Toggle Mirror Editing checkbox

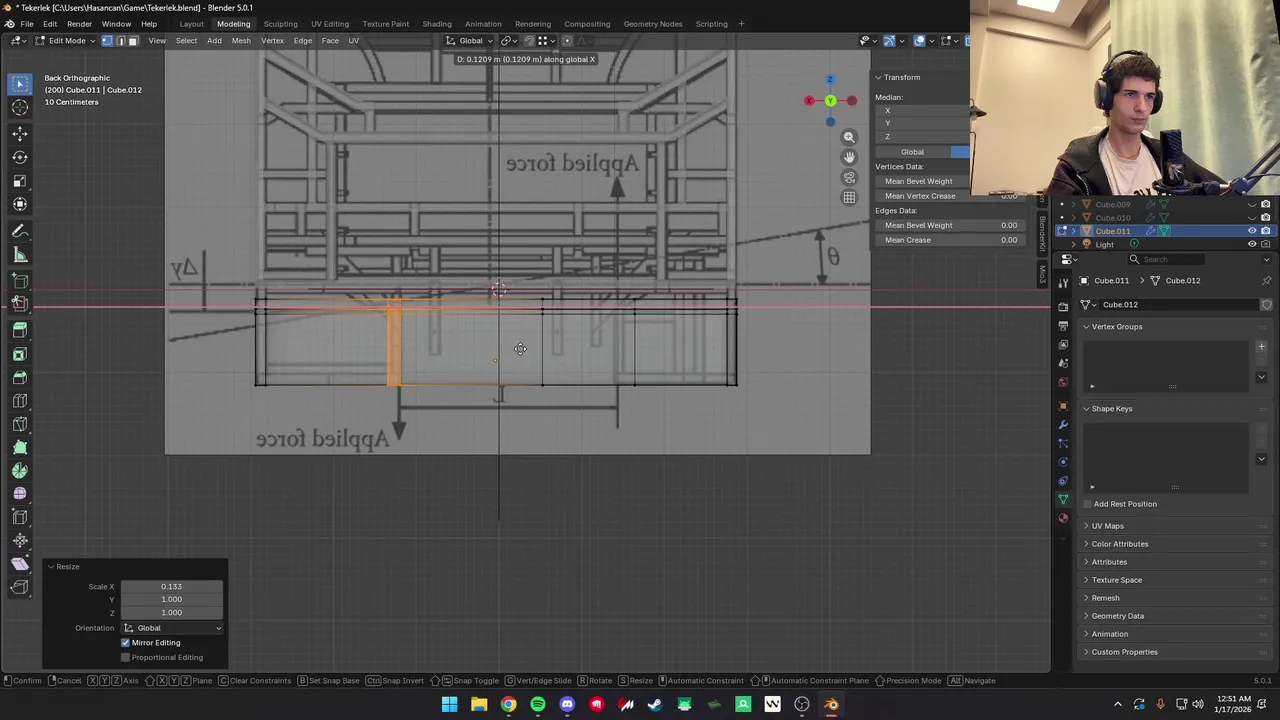pos(126,642)
